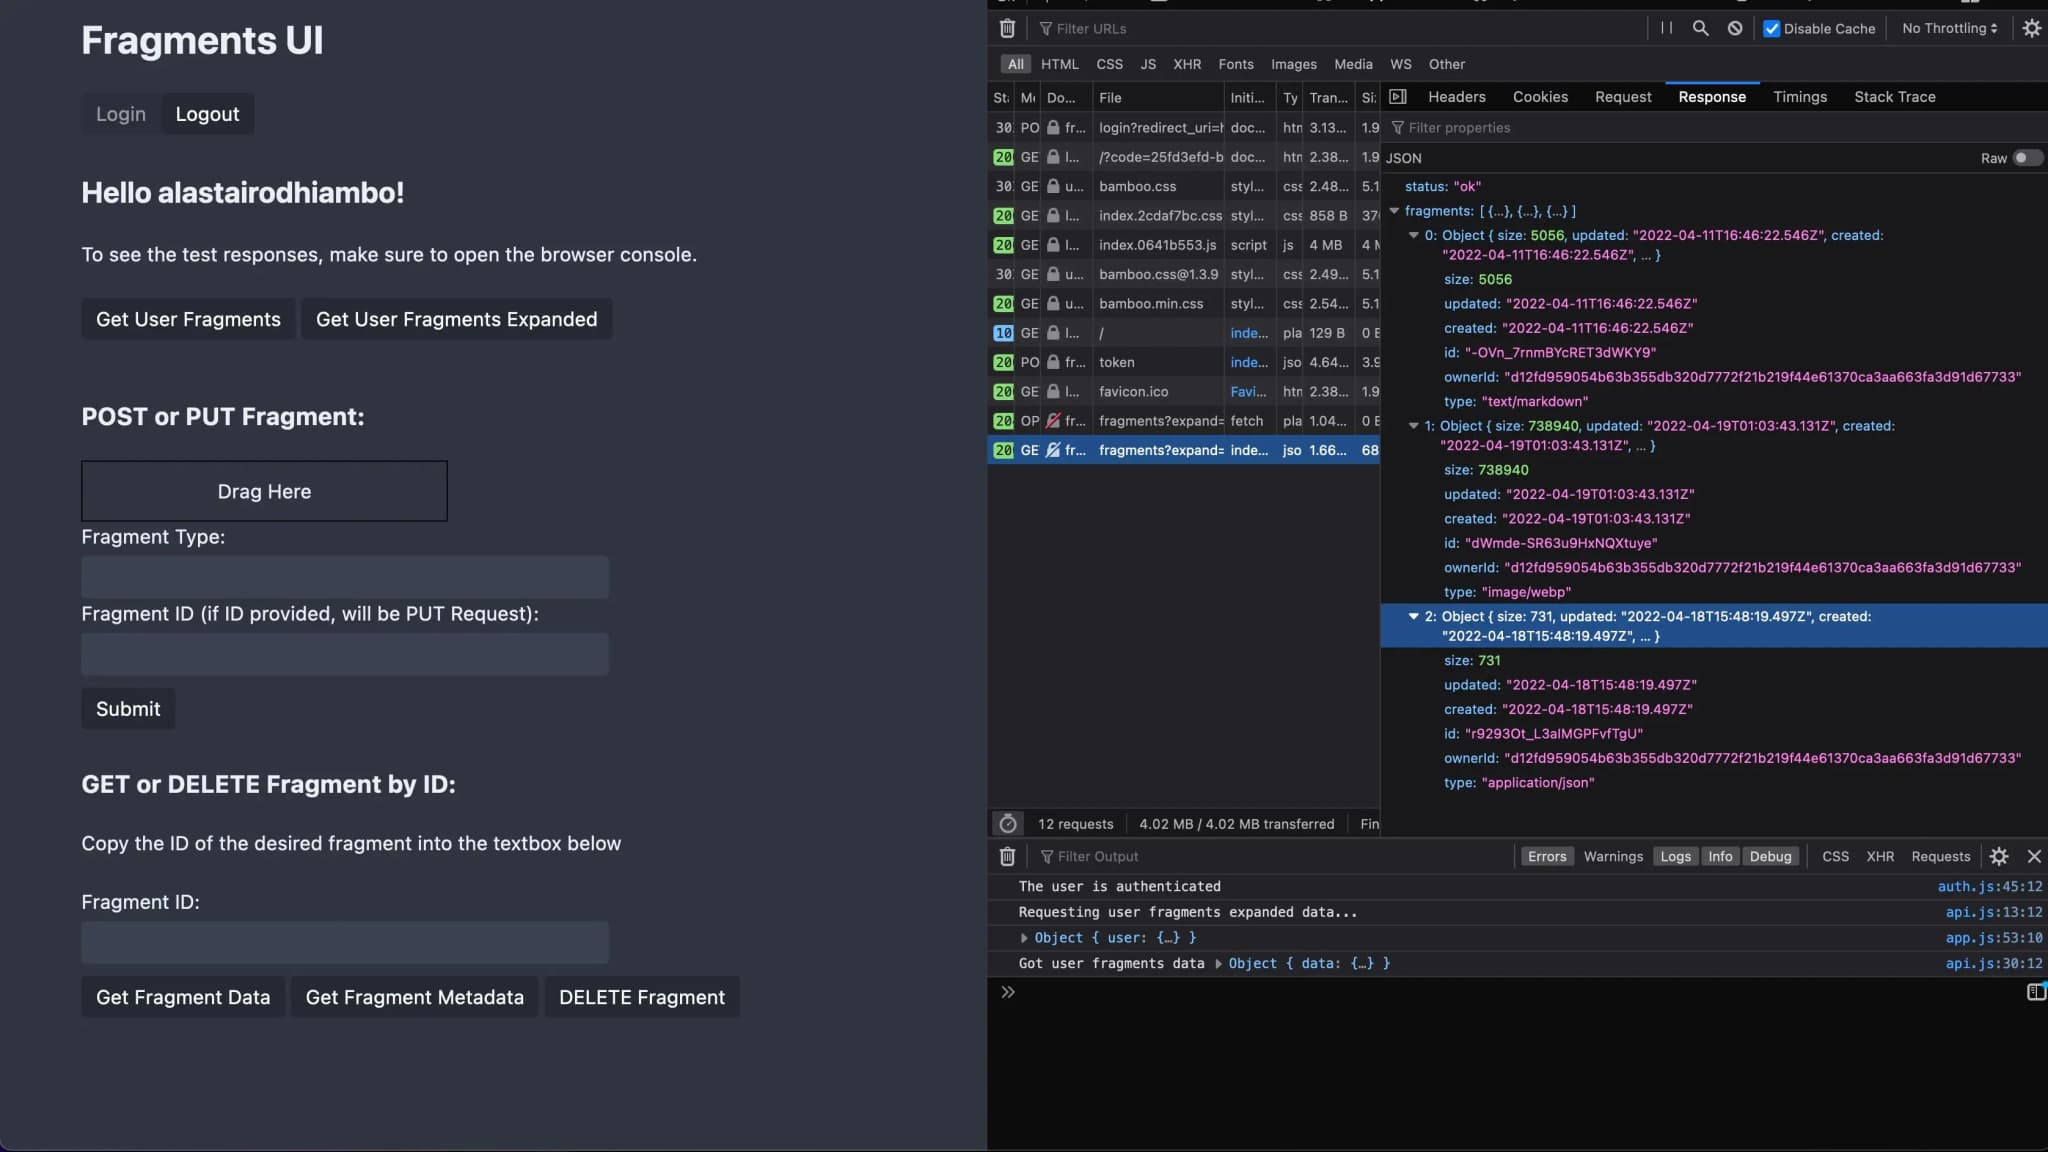Toggle the Errors console filter
2048x1152 pixels.
click(1547, 856)
